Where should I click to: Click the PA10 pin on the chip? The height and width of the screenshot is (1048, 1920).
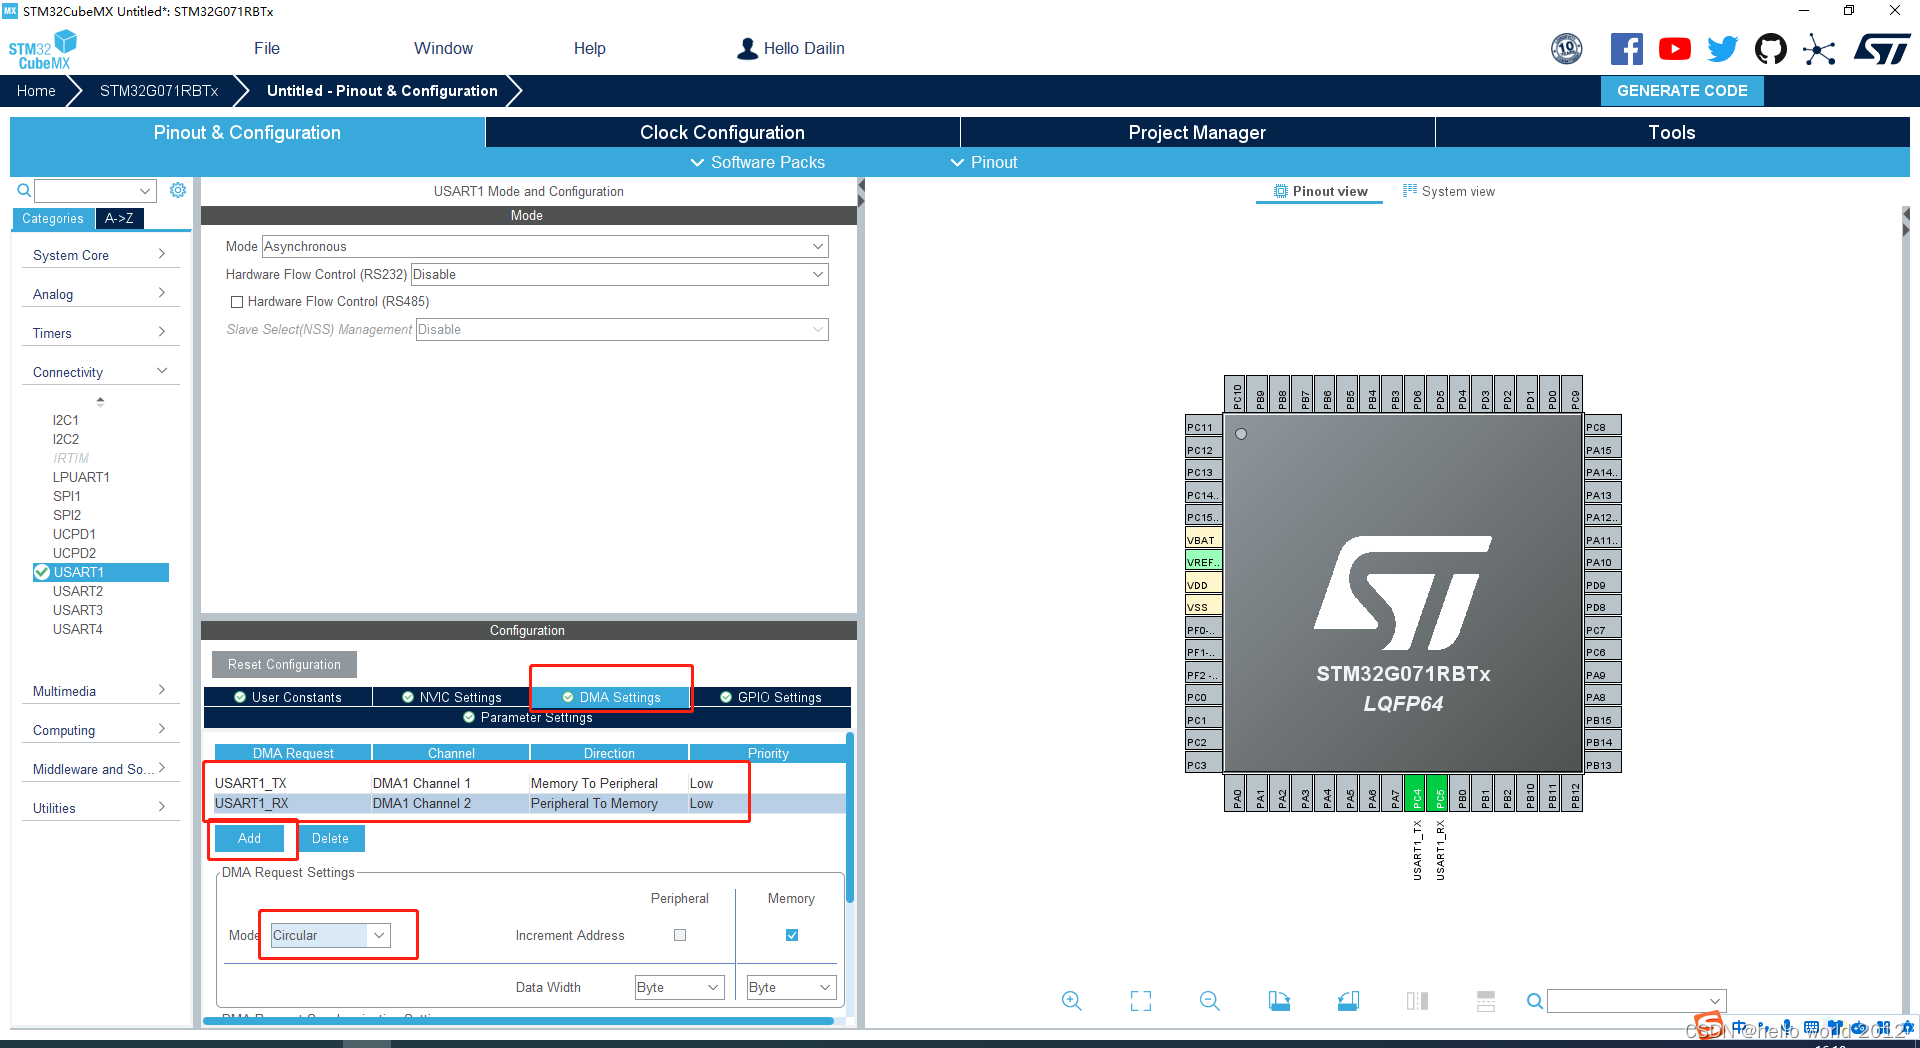click(1602, 562)
